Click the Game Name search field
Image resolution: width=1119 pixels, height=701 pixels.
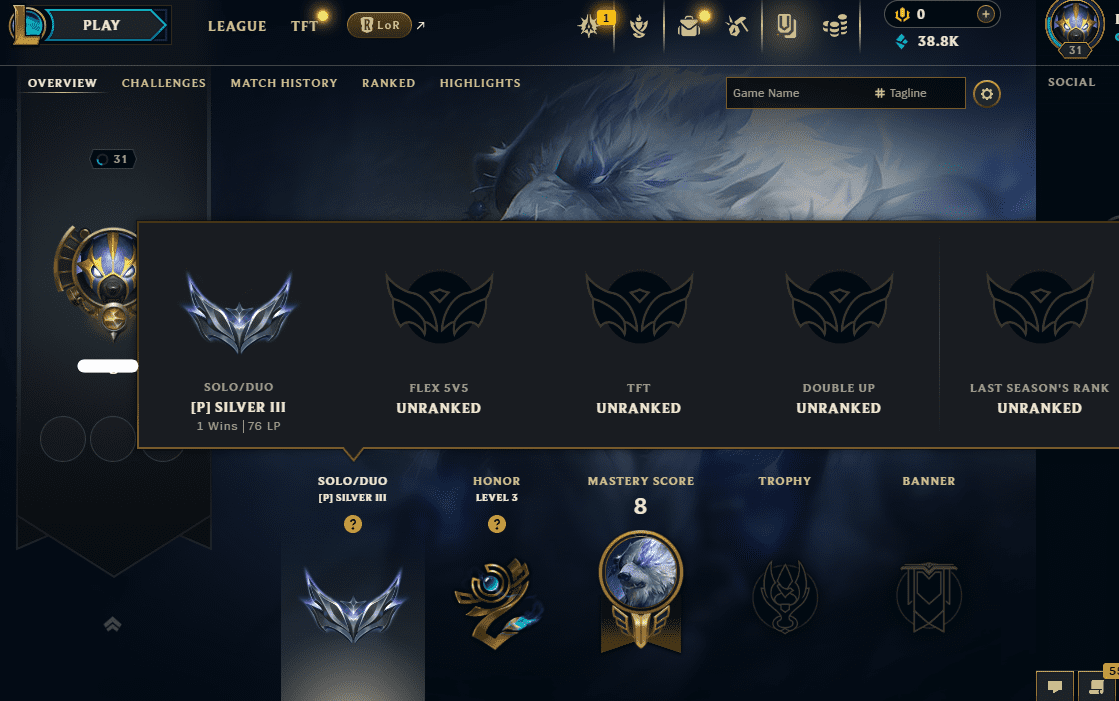click(x=796, y=93)
